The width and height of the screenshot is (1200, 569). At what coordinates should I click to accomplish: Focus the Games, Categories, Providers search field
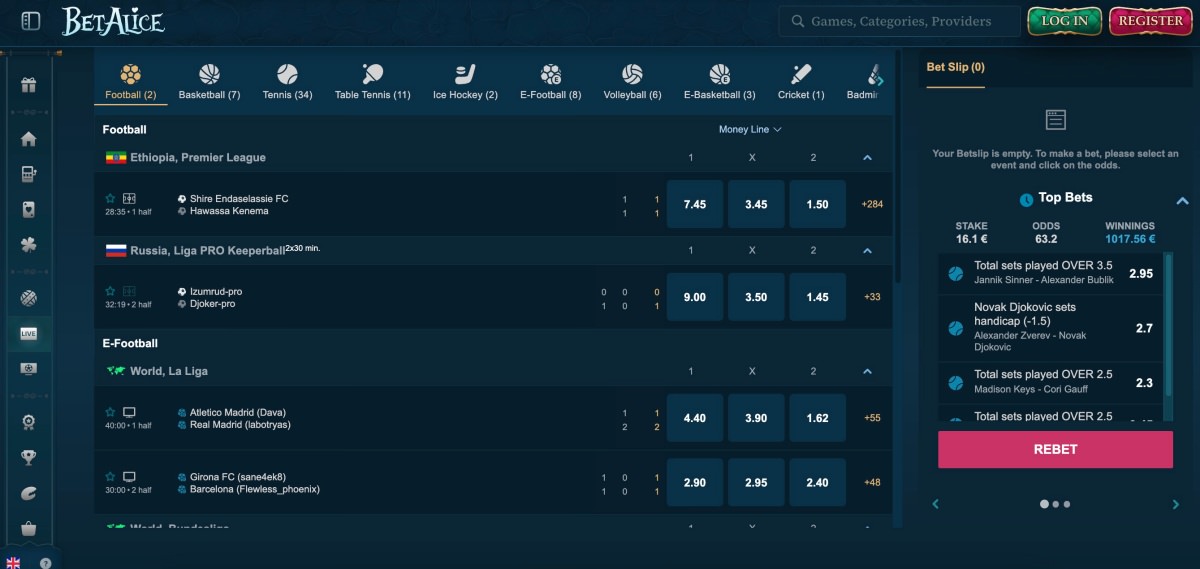point(900,21)
